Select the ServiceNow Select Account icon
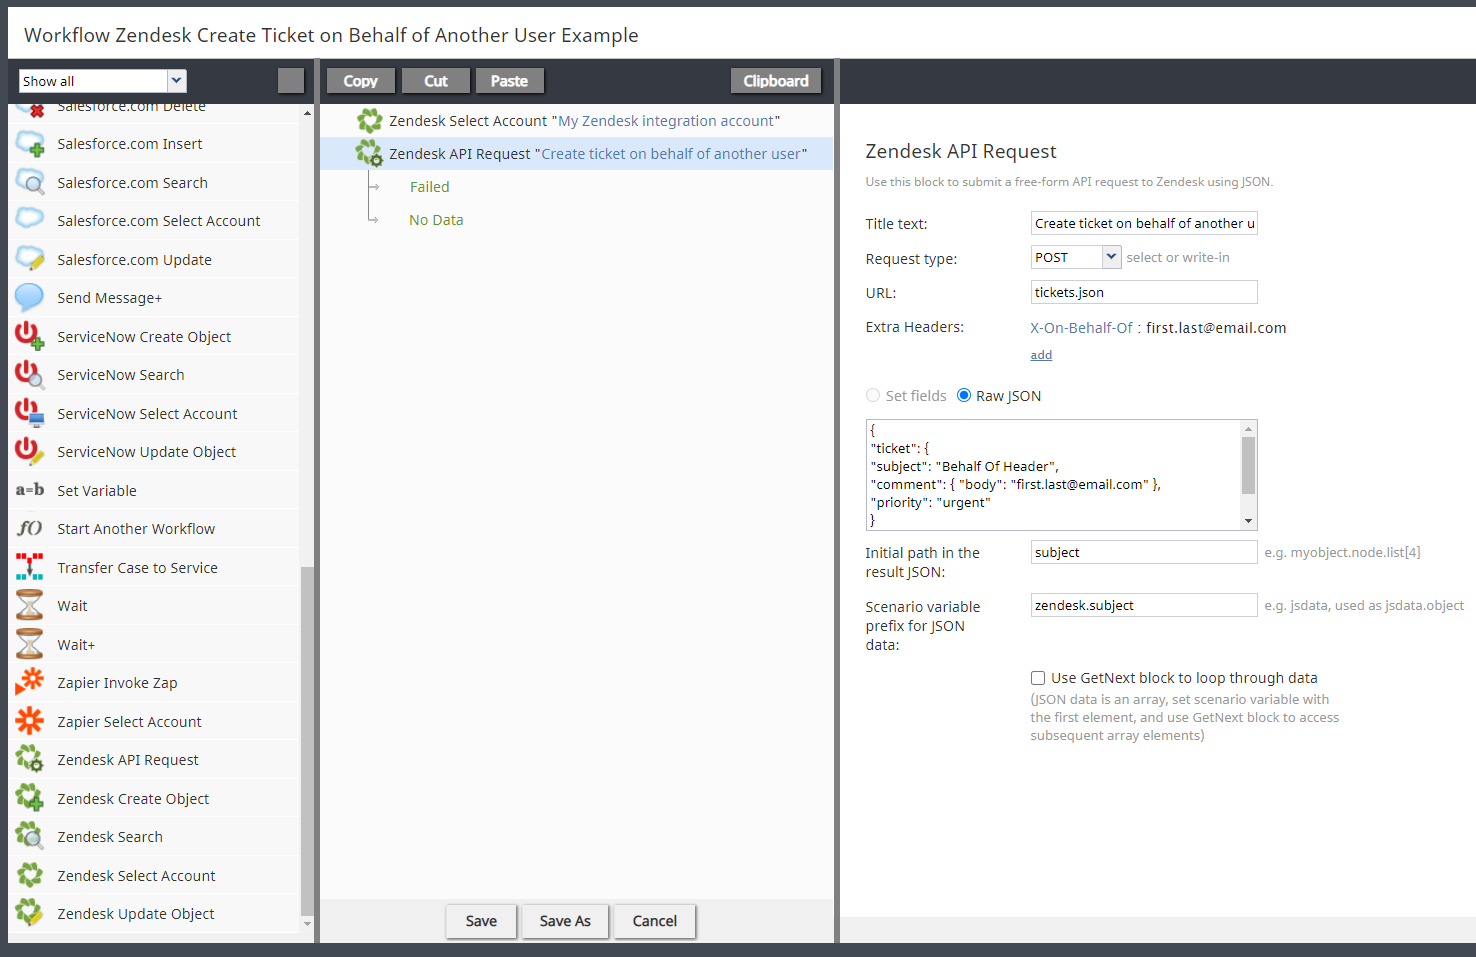1476x957 pixels. tap(30, 413)
